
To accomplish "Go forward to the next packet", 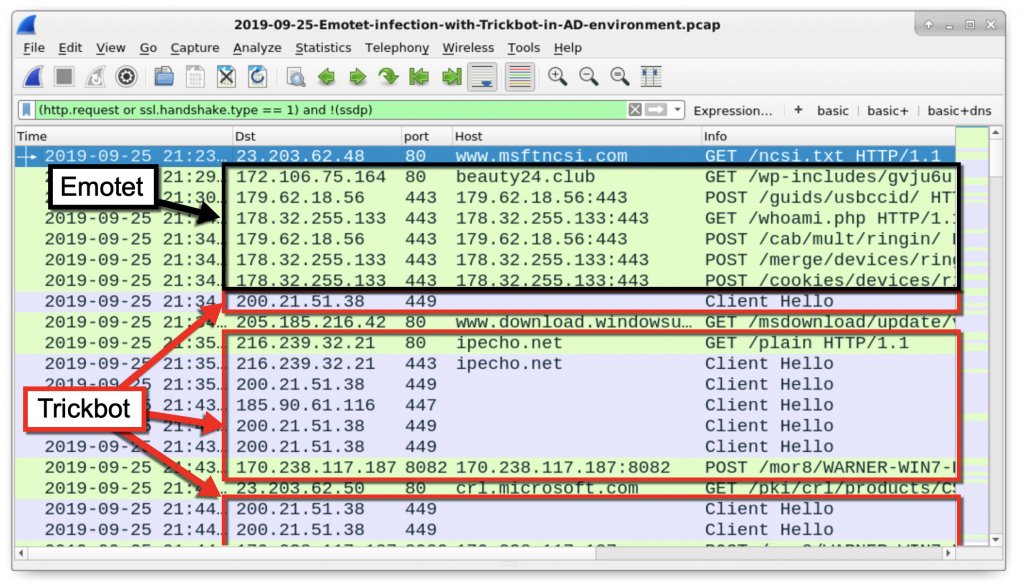I will click(x=357, y=77).
